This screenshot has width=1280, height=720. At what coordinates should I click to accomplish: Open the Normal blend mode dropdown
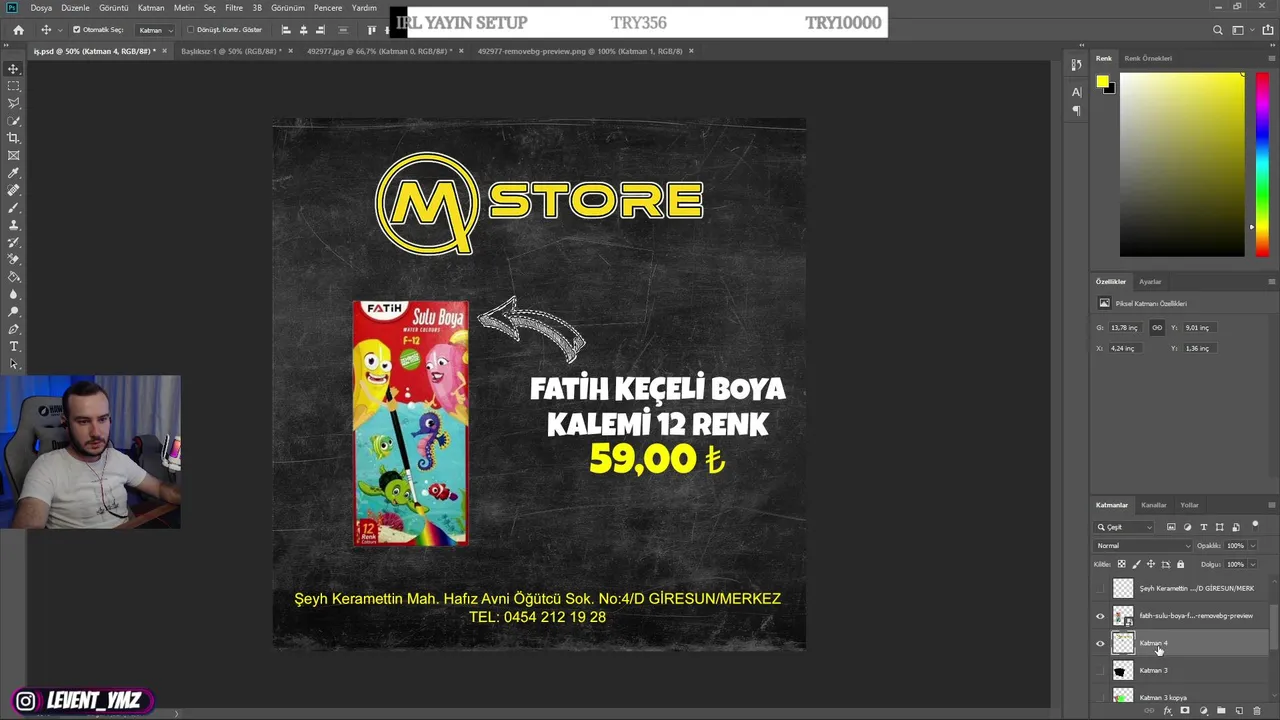point(1143,546)
